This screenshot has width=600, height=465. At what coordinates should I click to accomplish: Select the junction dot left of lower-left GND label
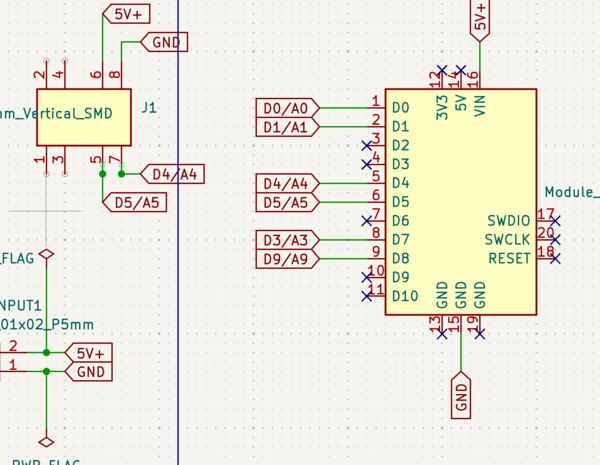47,372
